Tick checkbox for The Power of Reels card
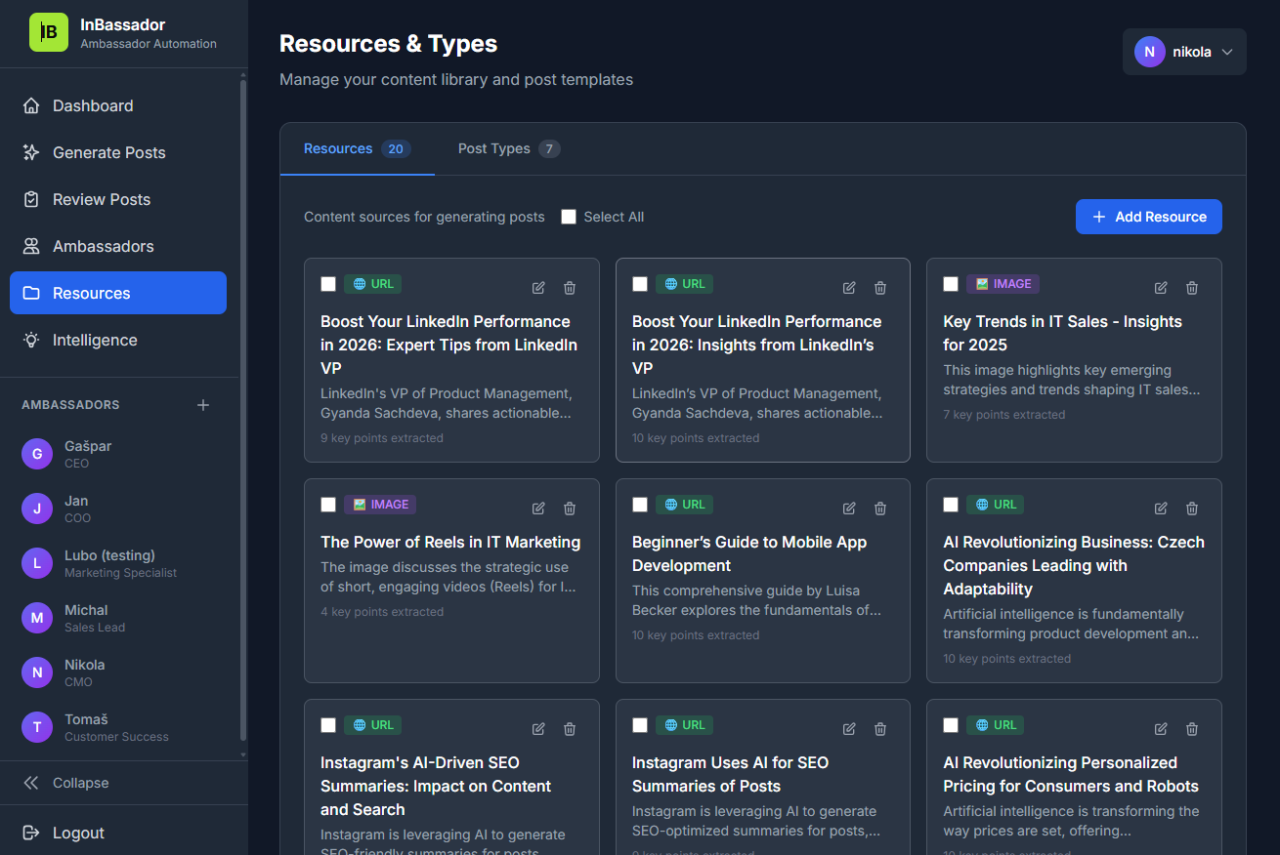Image resolution: width=1280 pixels, height=855 pixels. pos(328,505)
